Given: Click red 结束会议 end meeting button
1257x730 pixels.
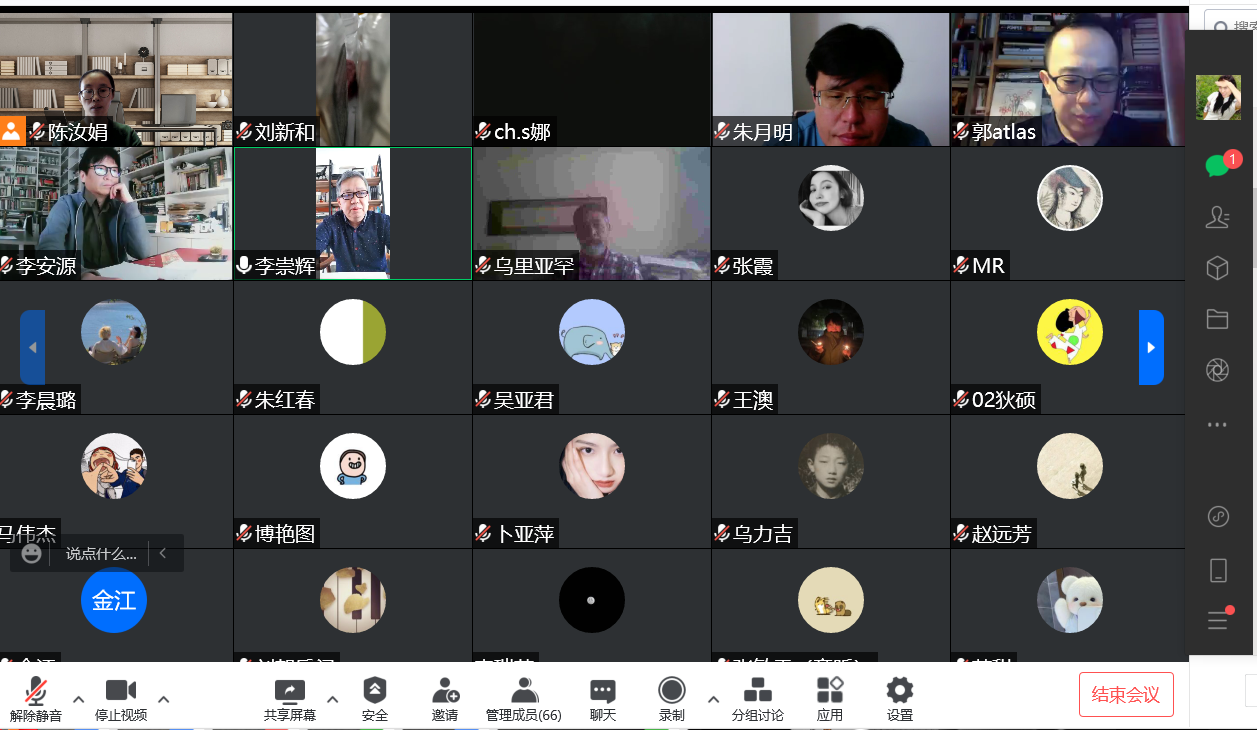Looking at the screenshot, I should tap(1126, 695).
